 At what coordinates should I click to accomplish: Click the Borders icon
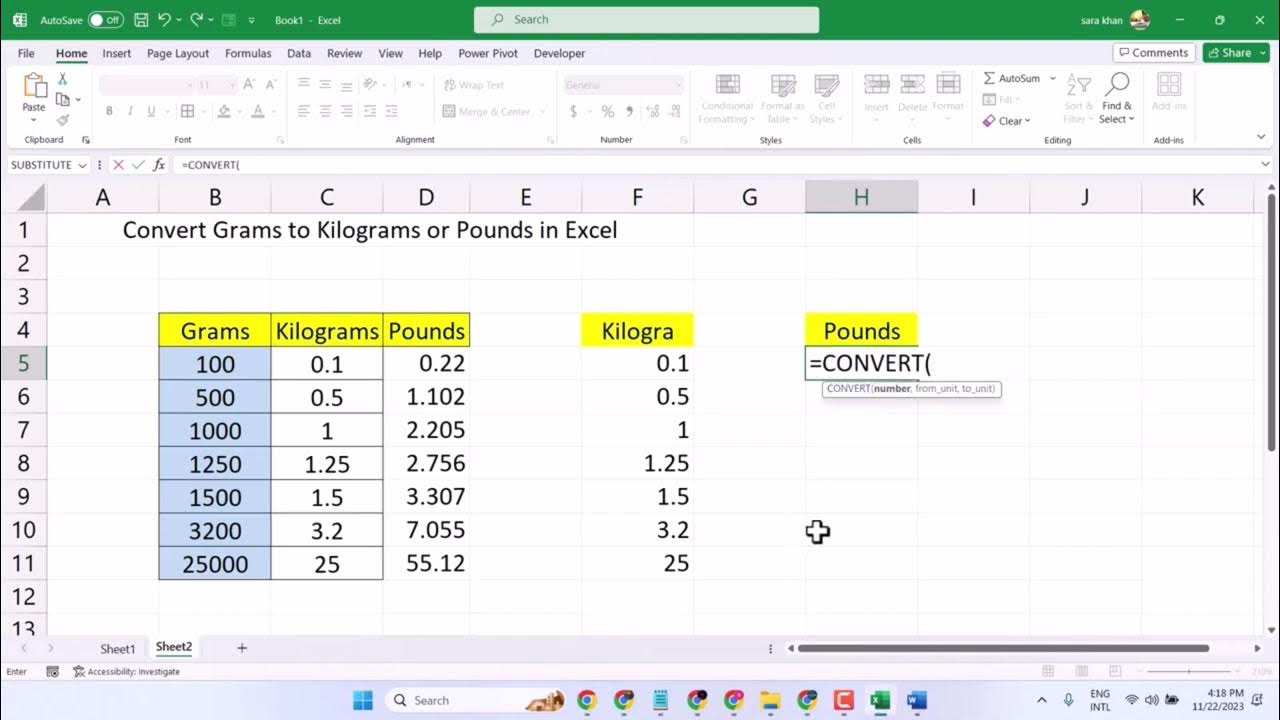click(x=188, y=112)
